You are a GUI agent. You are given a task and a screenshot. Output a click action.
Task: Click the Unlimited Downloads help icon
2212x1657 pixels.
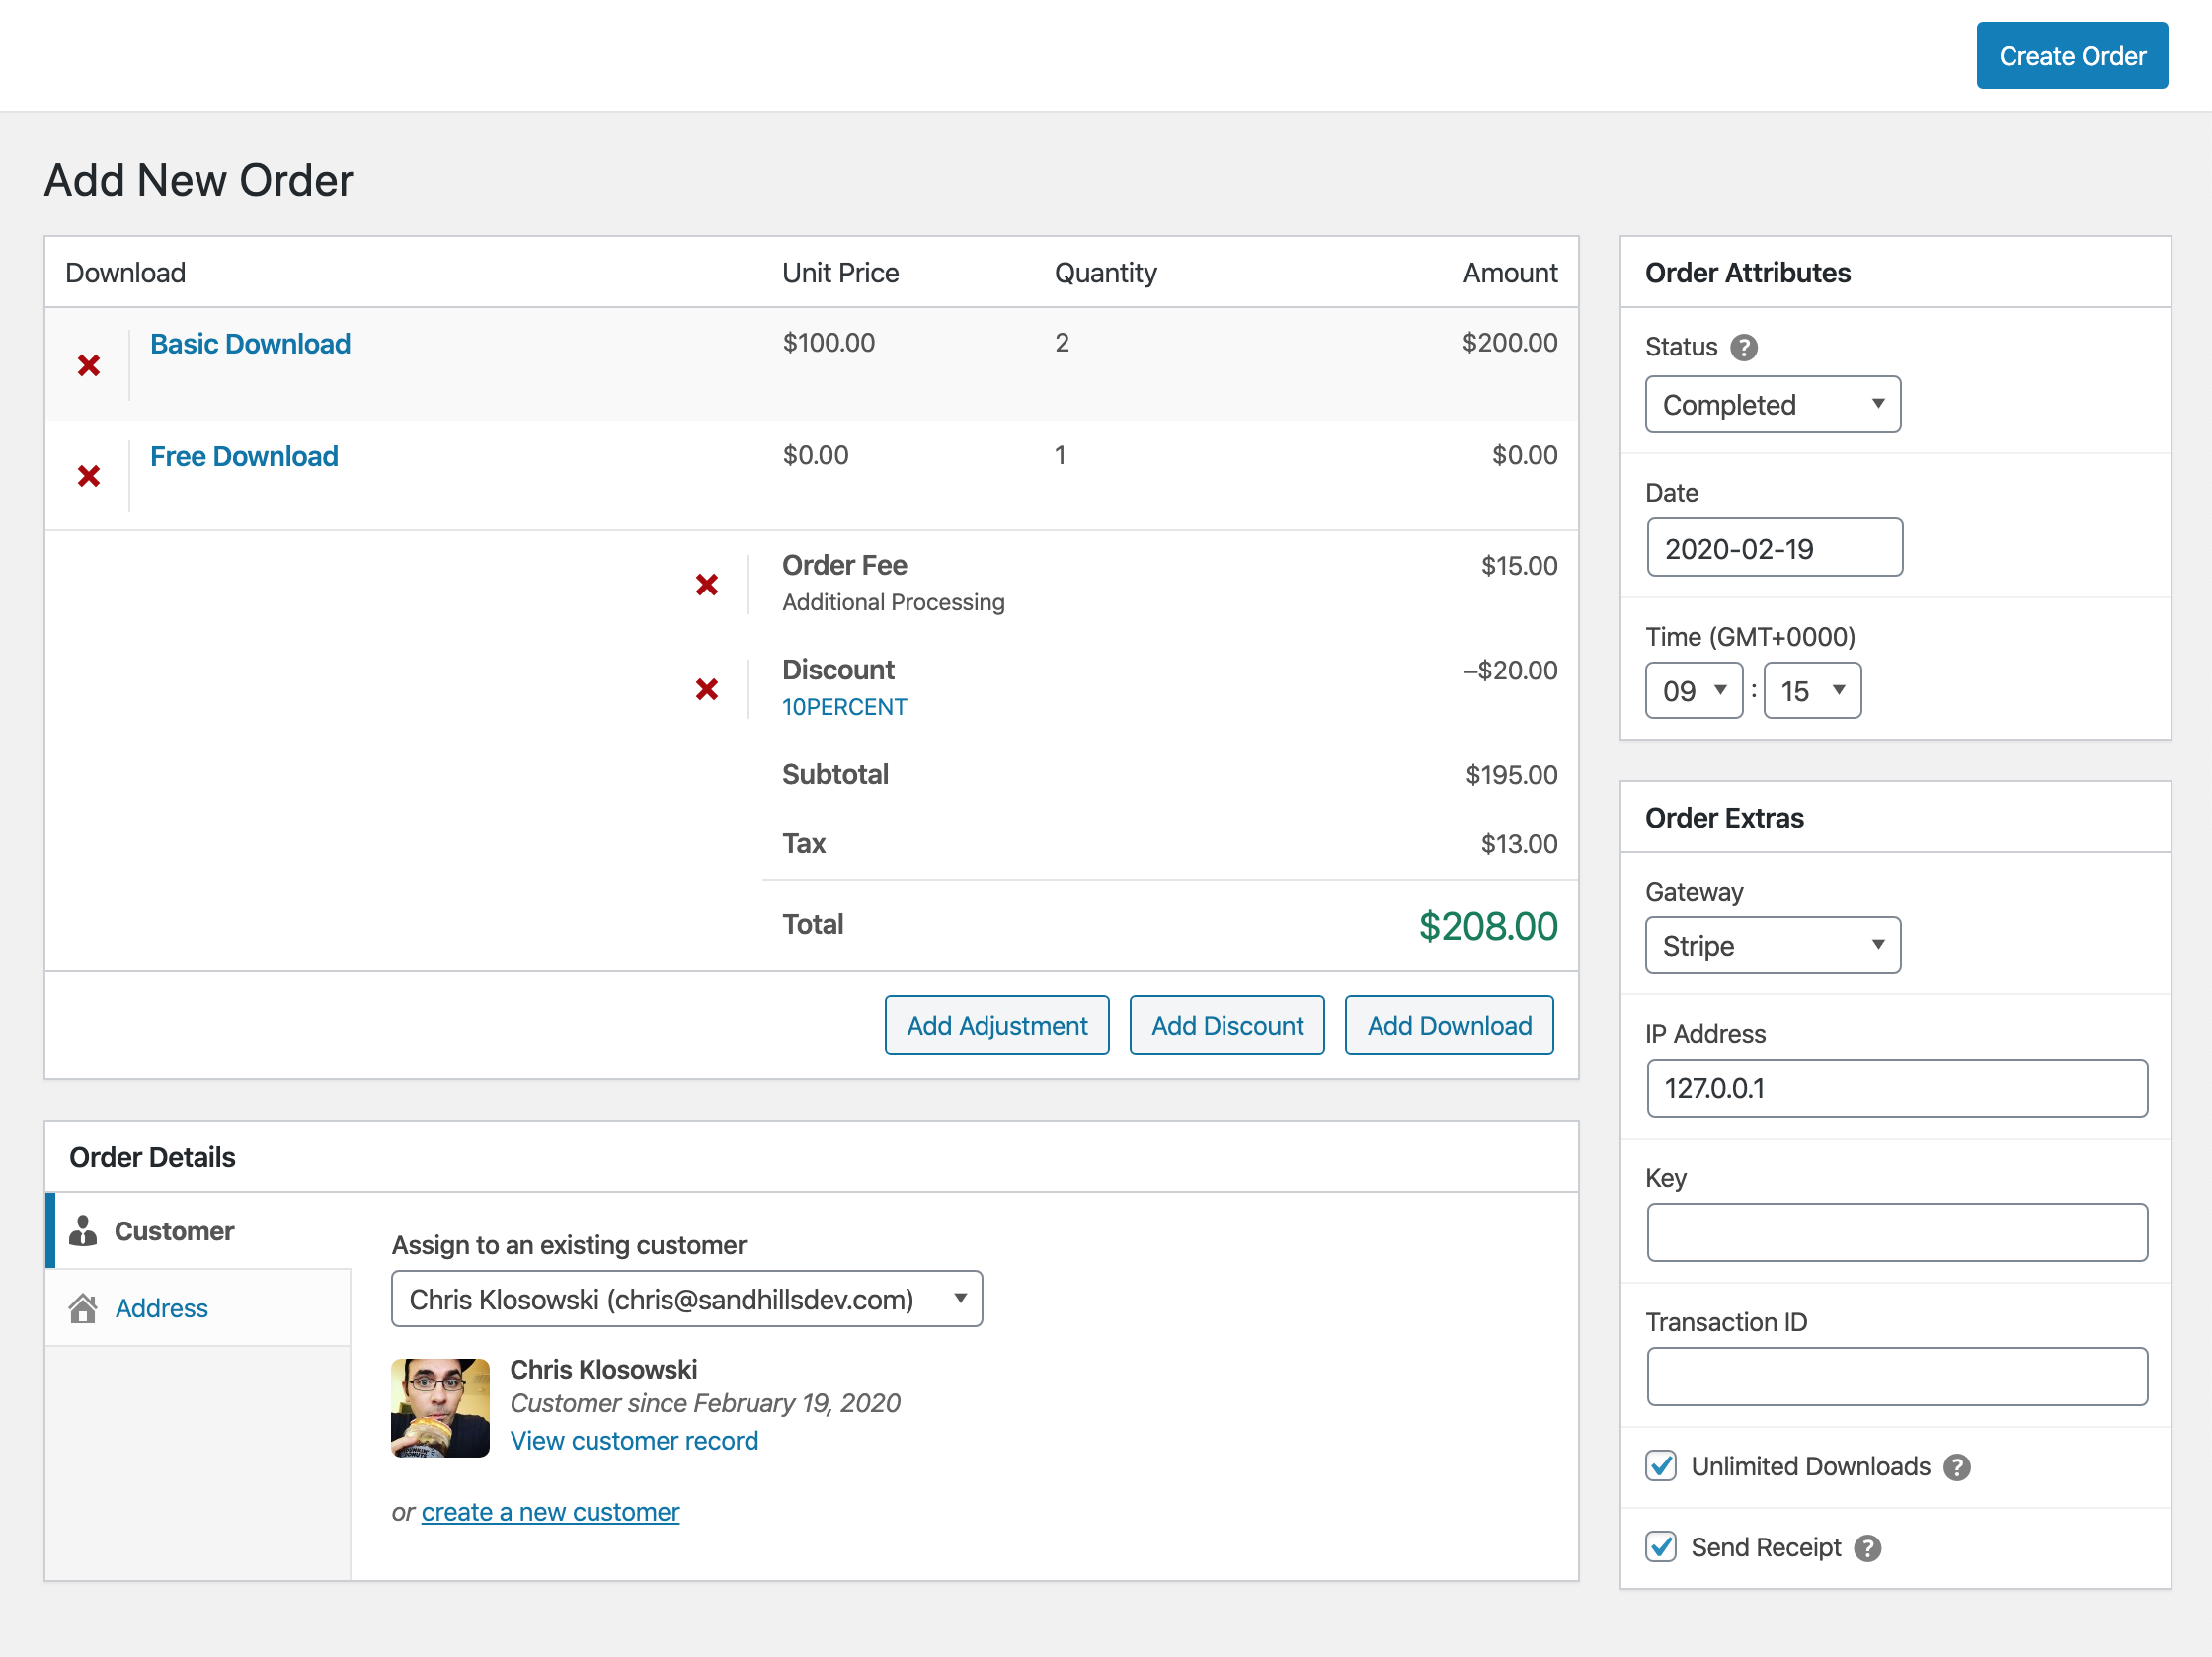[1957, 1467]
